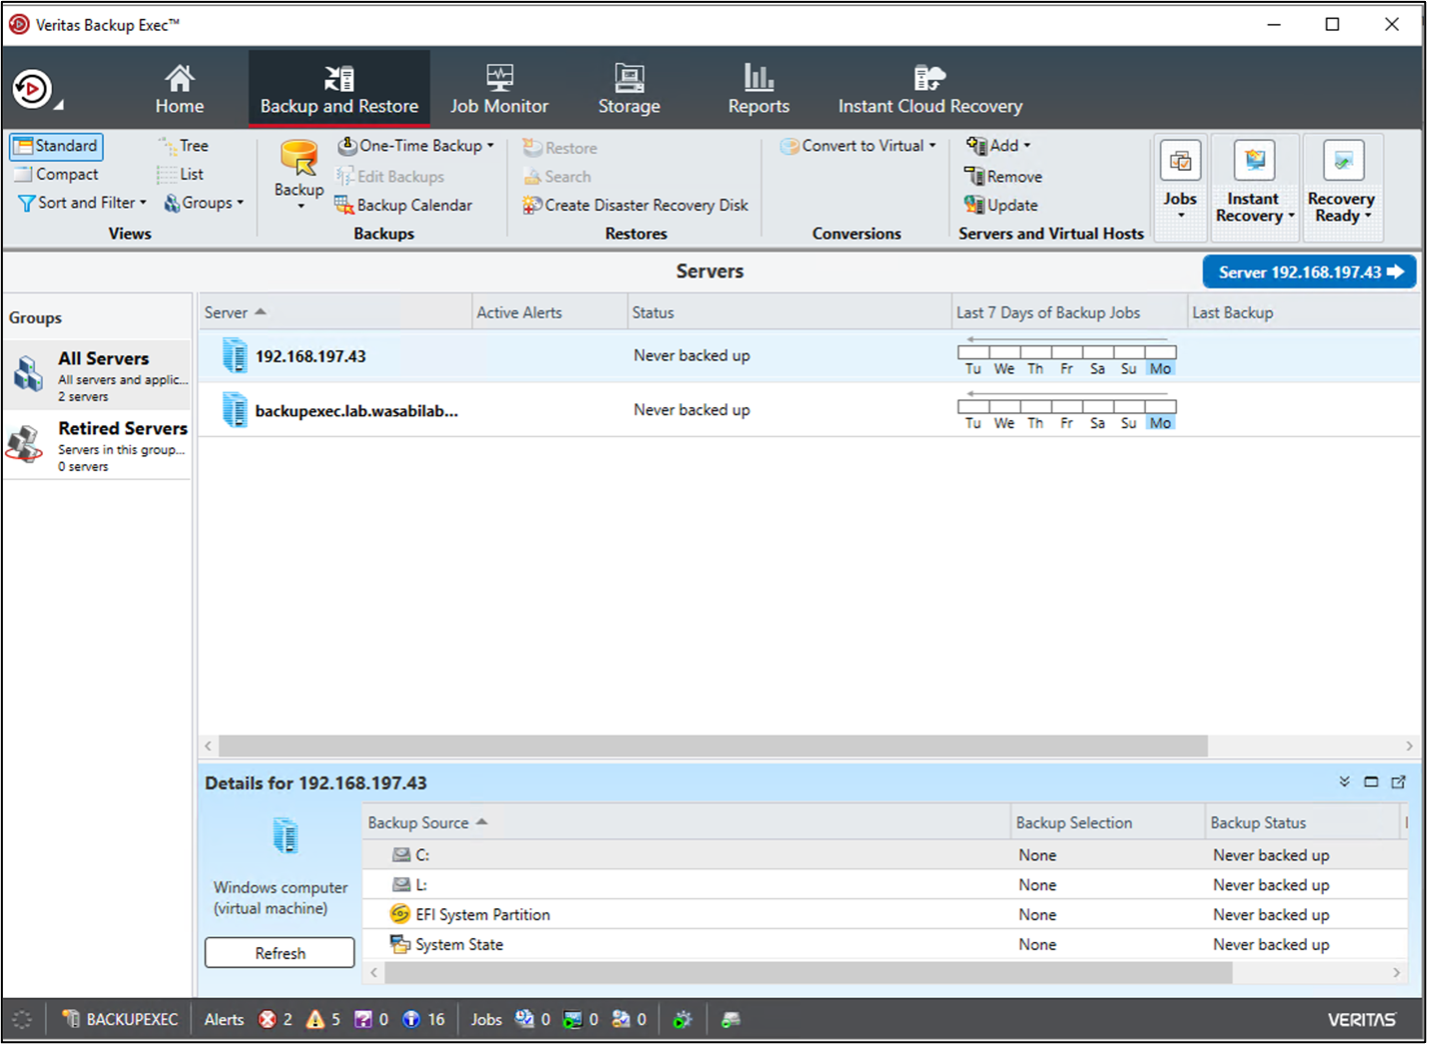Pop out the Details pane
Image resolution: width=1430 pixels, height=1045 pixels.
tap(1398, 782)
